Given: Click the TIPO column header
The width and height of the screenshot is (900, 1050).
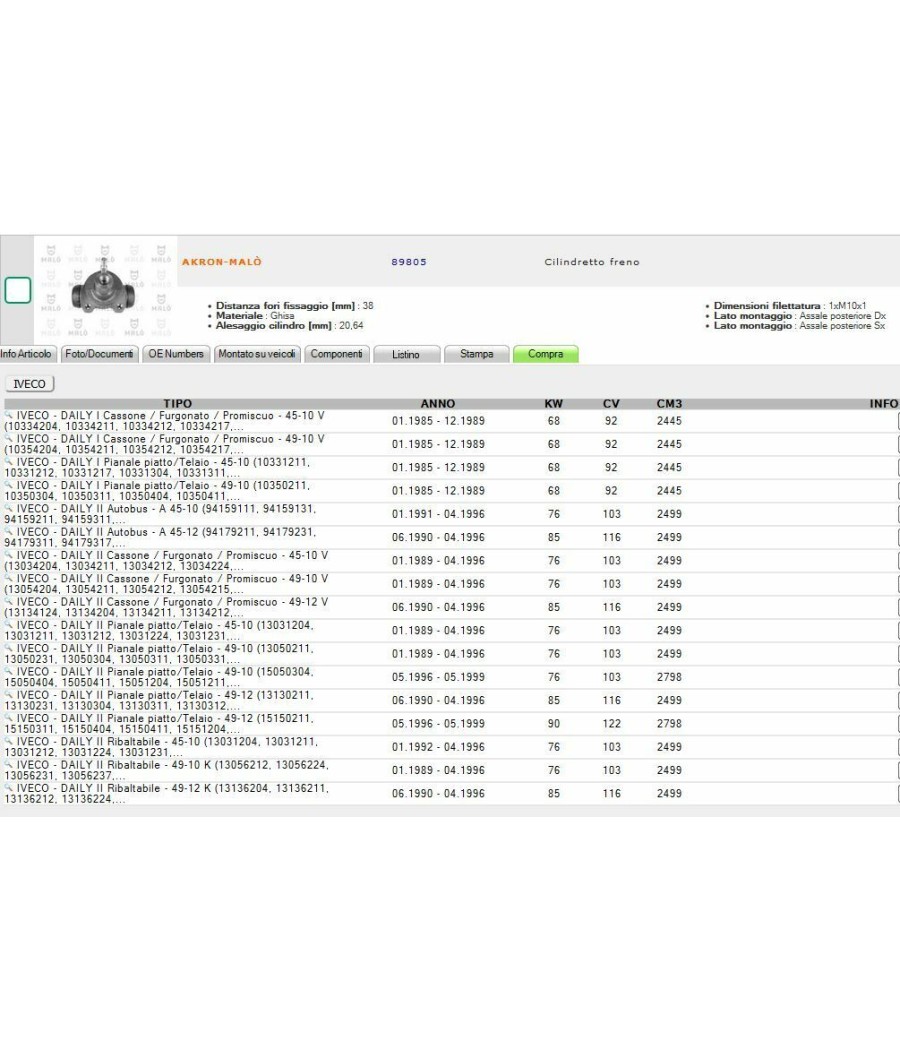Looking at the screenshot, I should pyautogui.click(x=177, y=404).
